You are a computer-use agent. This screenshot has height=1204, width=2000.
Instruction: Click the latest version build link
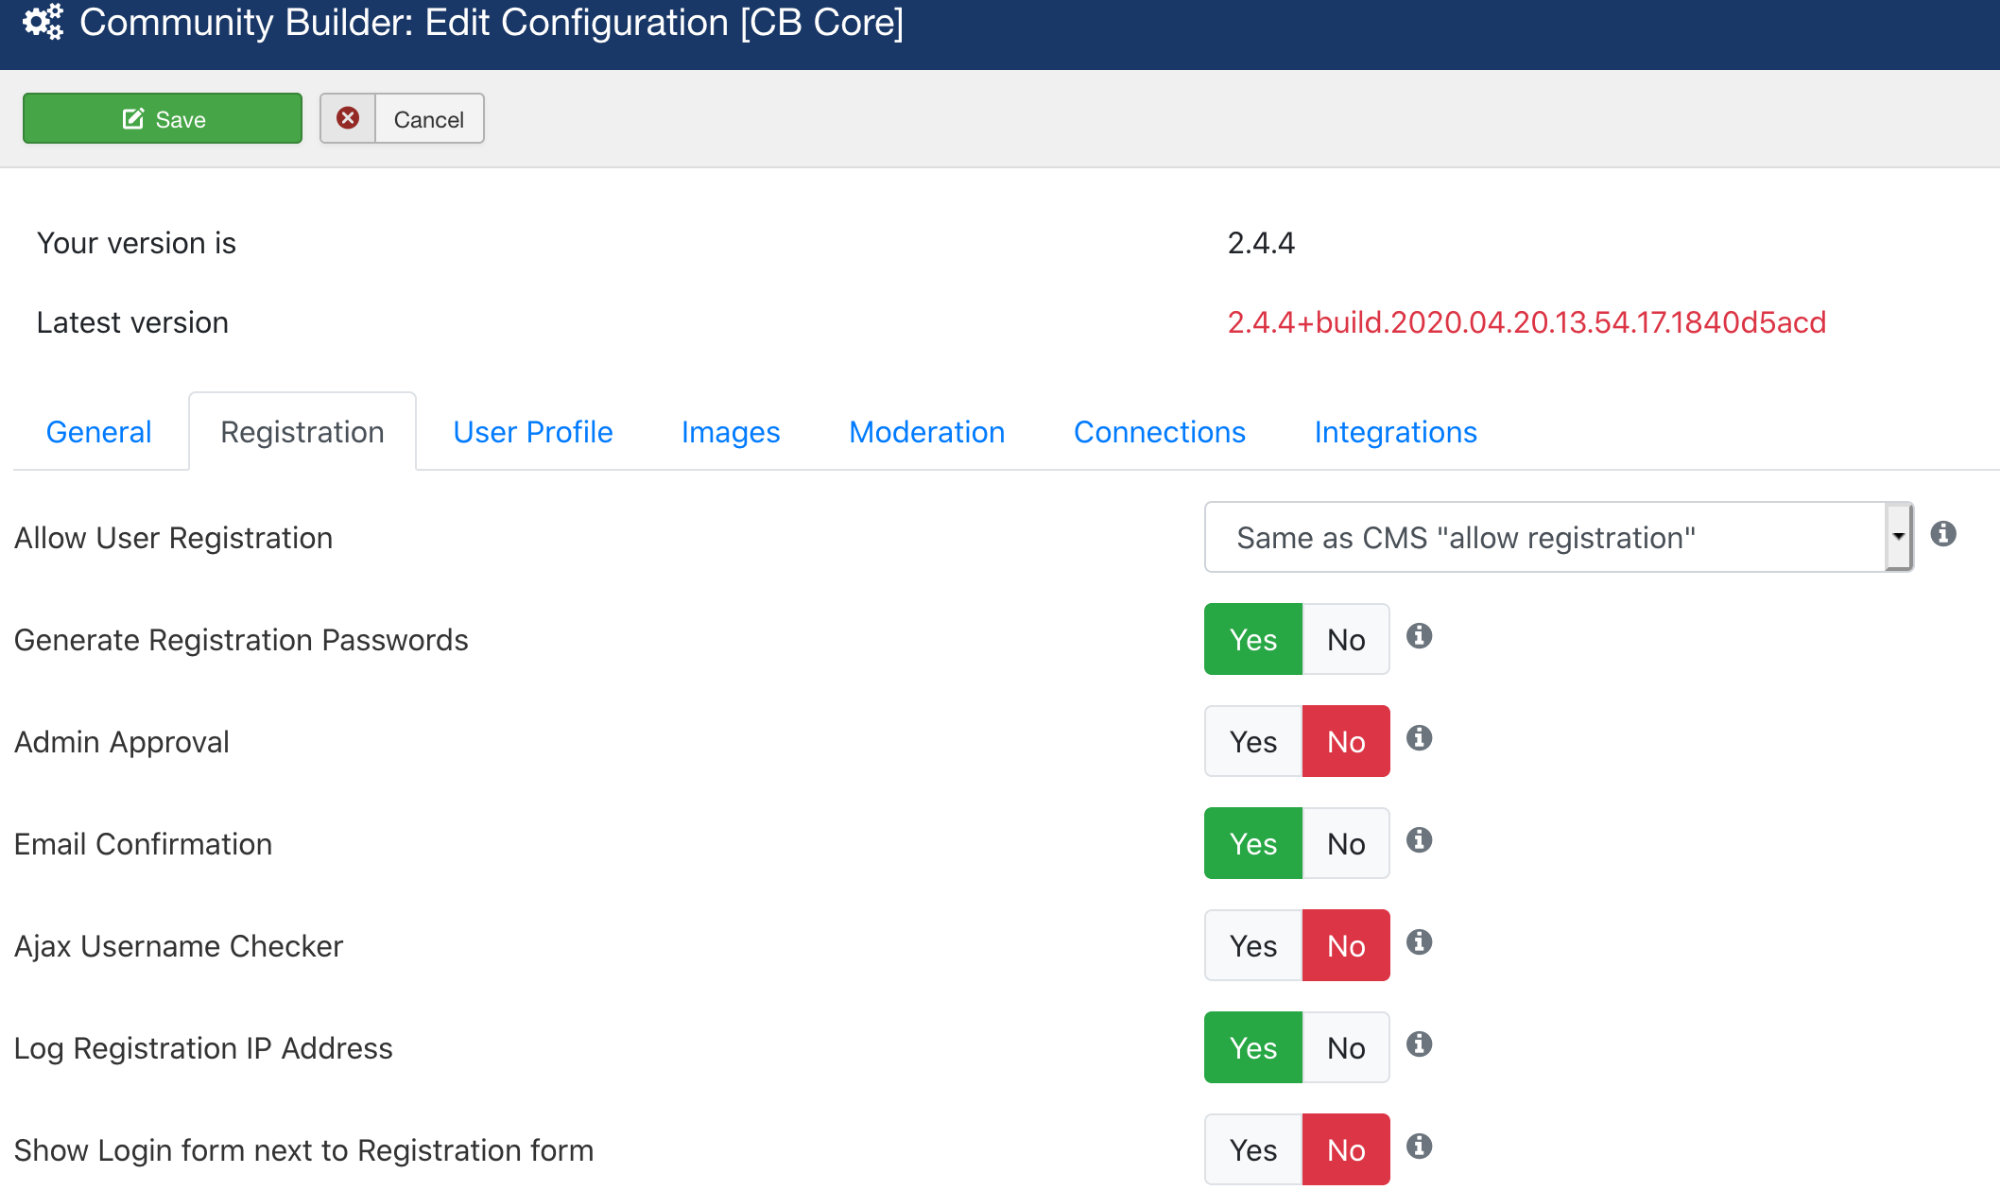(x=1527, y=322)
